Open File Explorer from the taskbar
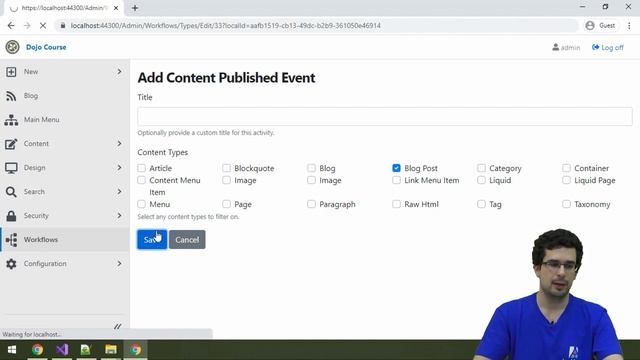Viewport: 640px width, 360px height. tap(111, 350)
